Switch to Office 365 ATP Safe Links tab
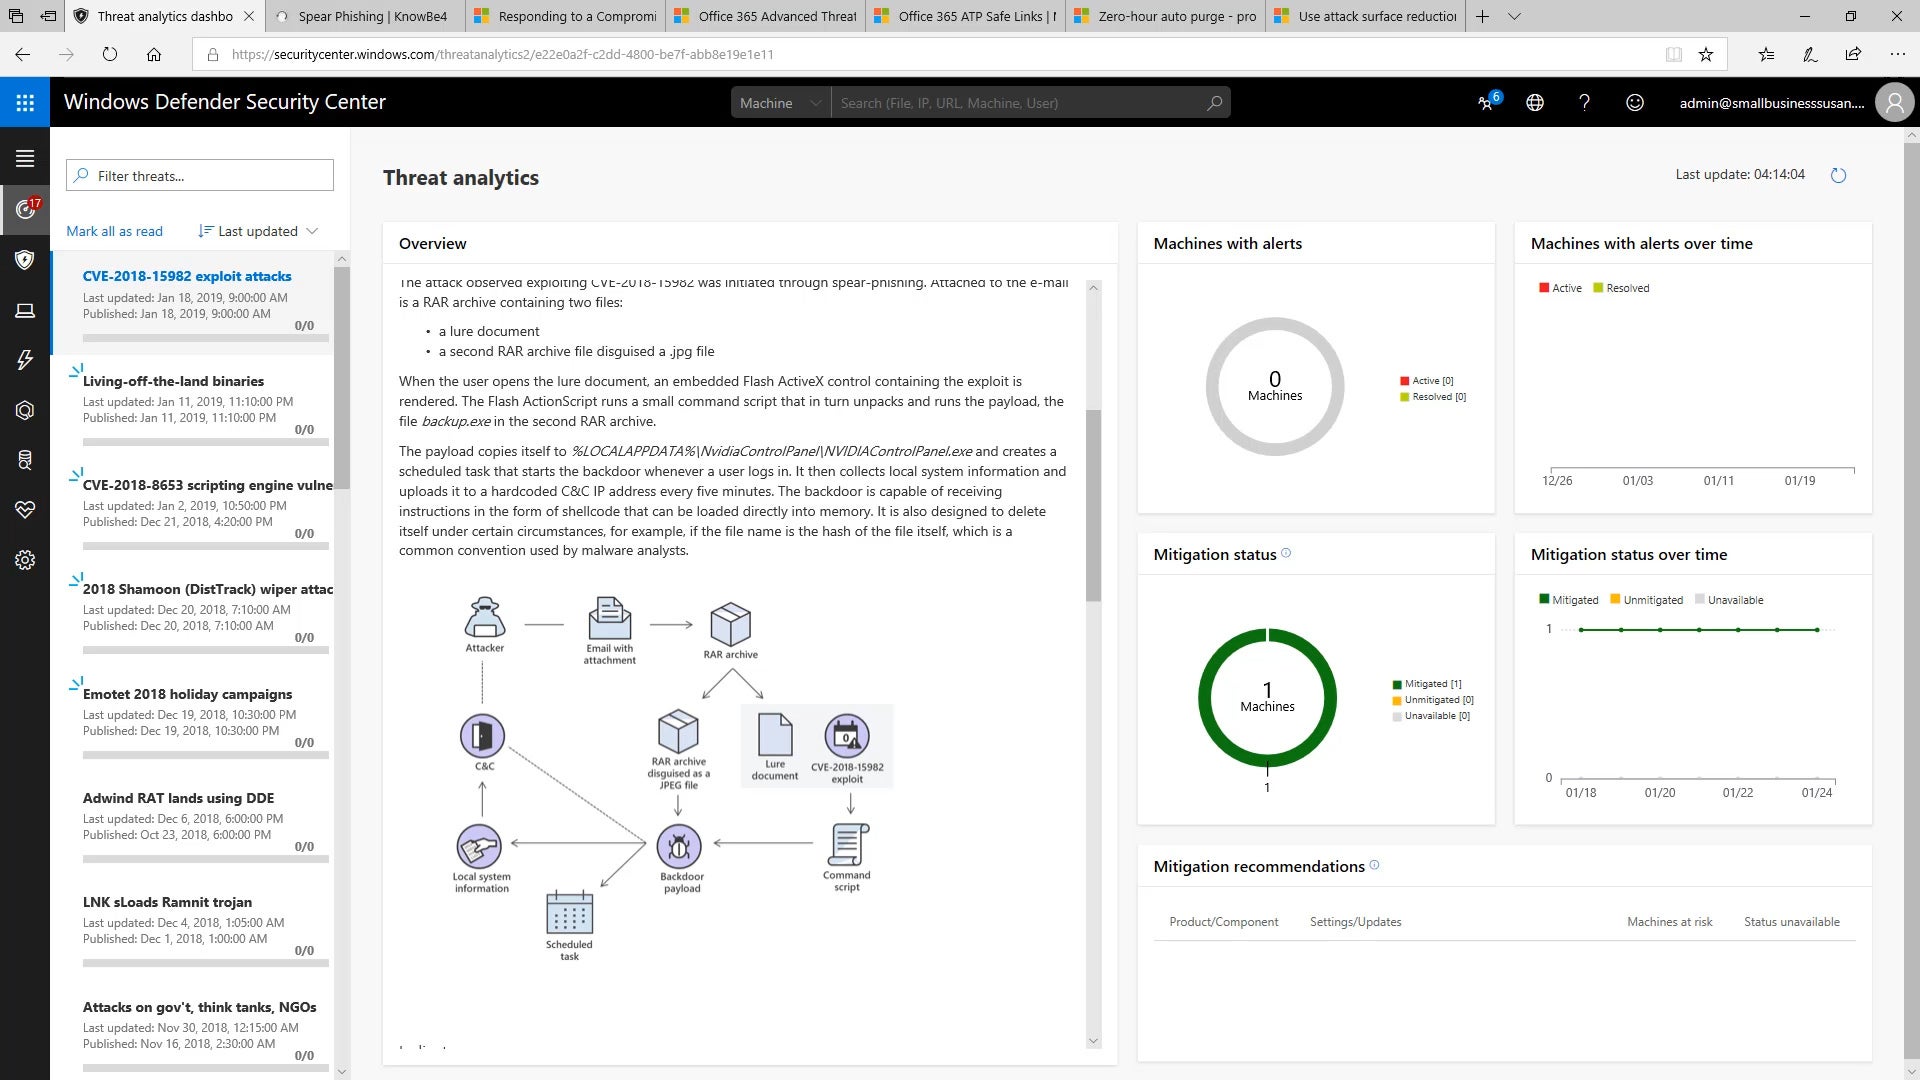This screenshot has height=1080, width=1920. [x=965, y=16]
